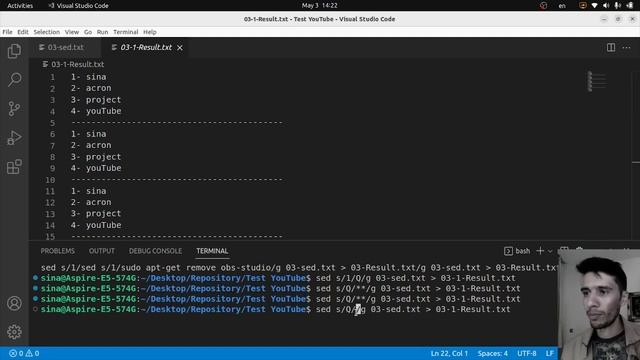Image resolution: width=640 pixels, height=360 pixels.
Task: Open the Go menu
Action: [x=88, y=32]
